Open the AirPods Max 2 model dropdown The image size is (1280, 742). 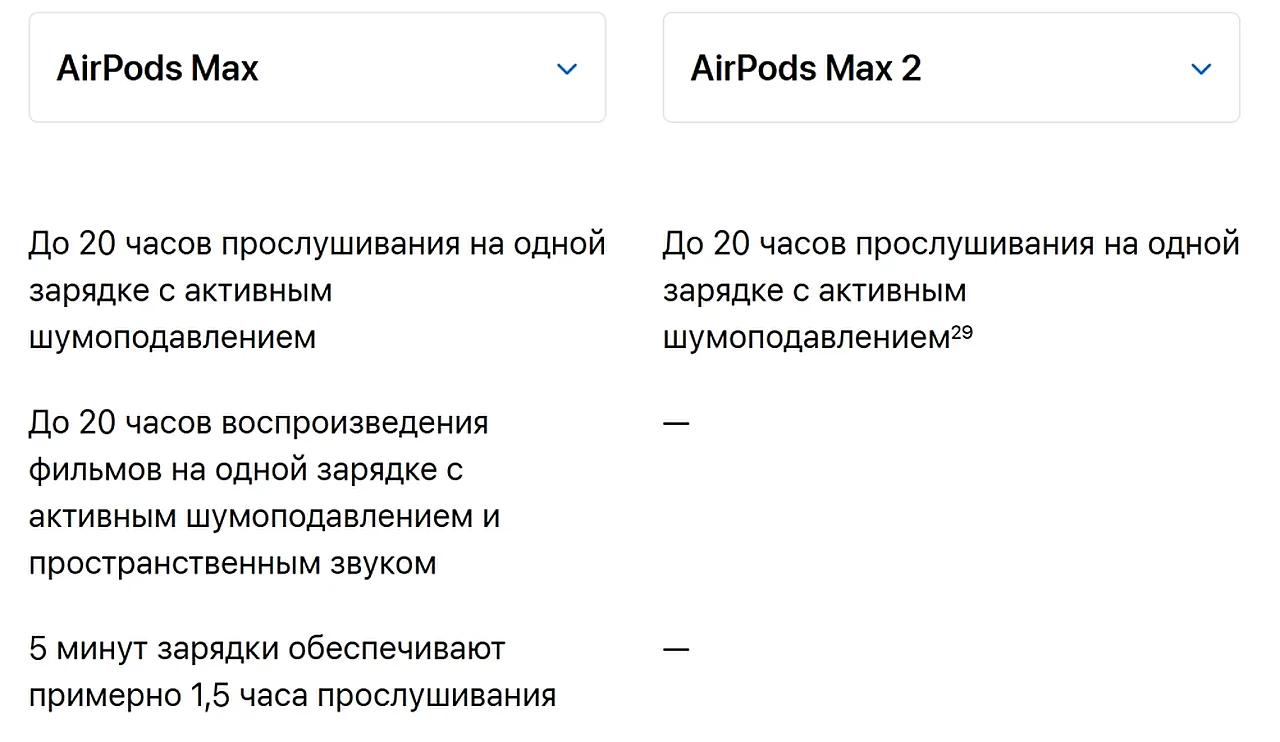tap(950, 68)
